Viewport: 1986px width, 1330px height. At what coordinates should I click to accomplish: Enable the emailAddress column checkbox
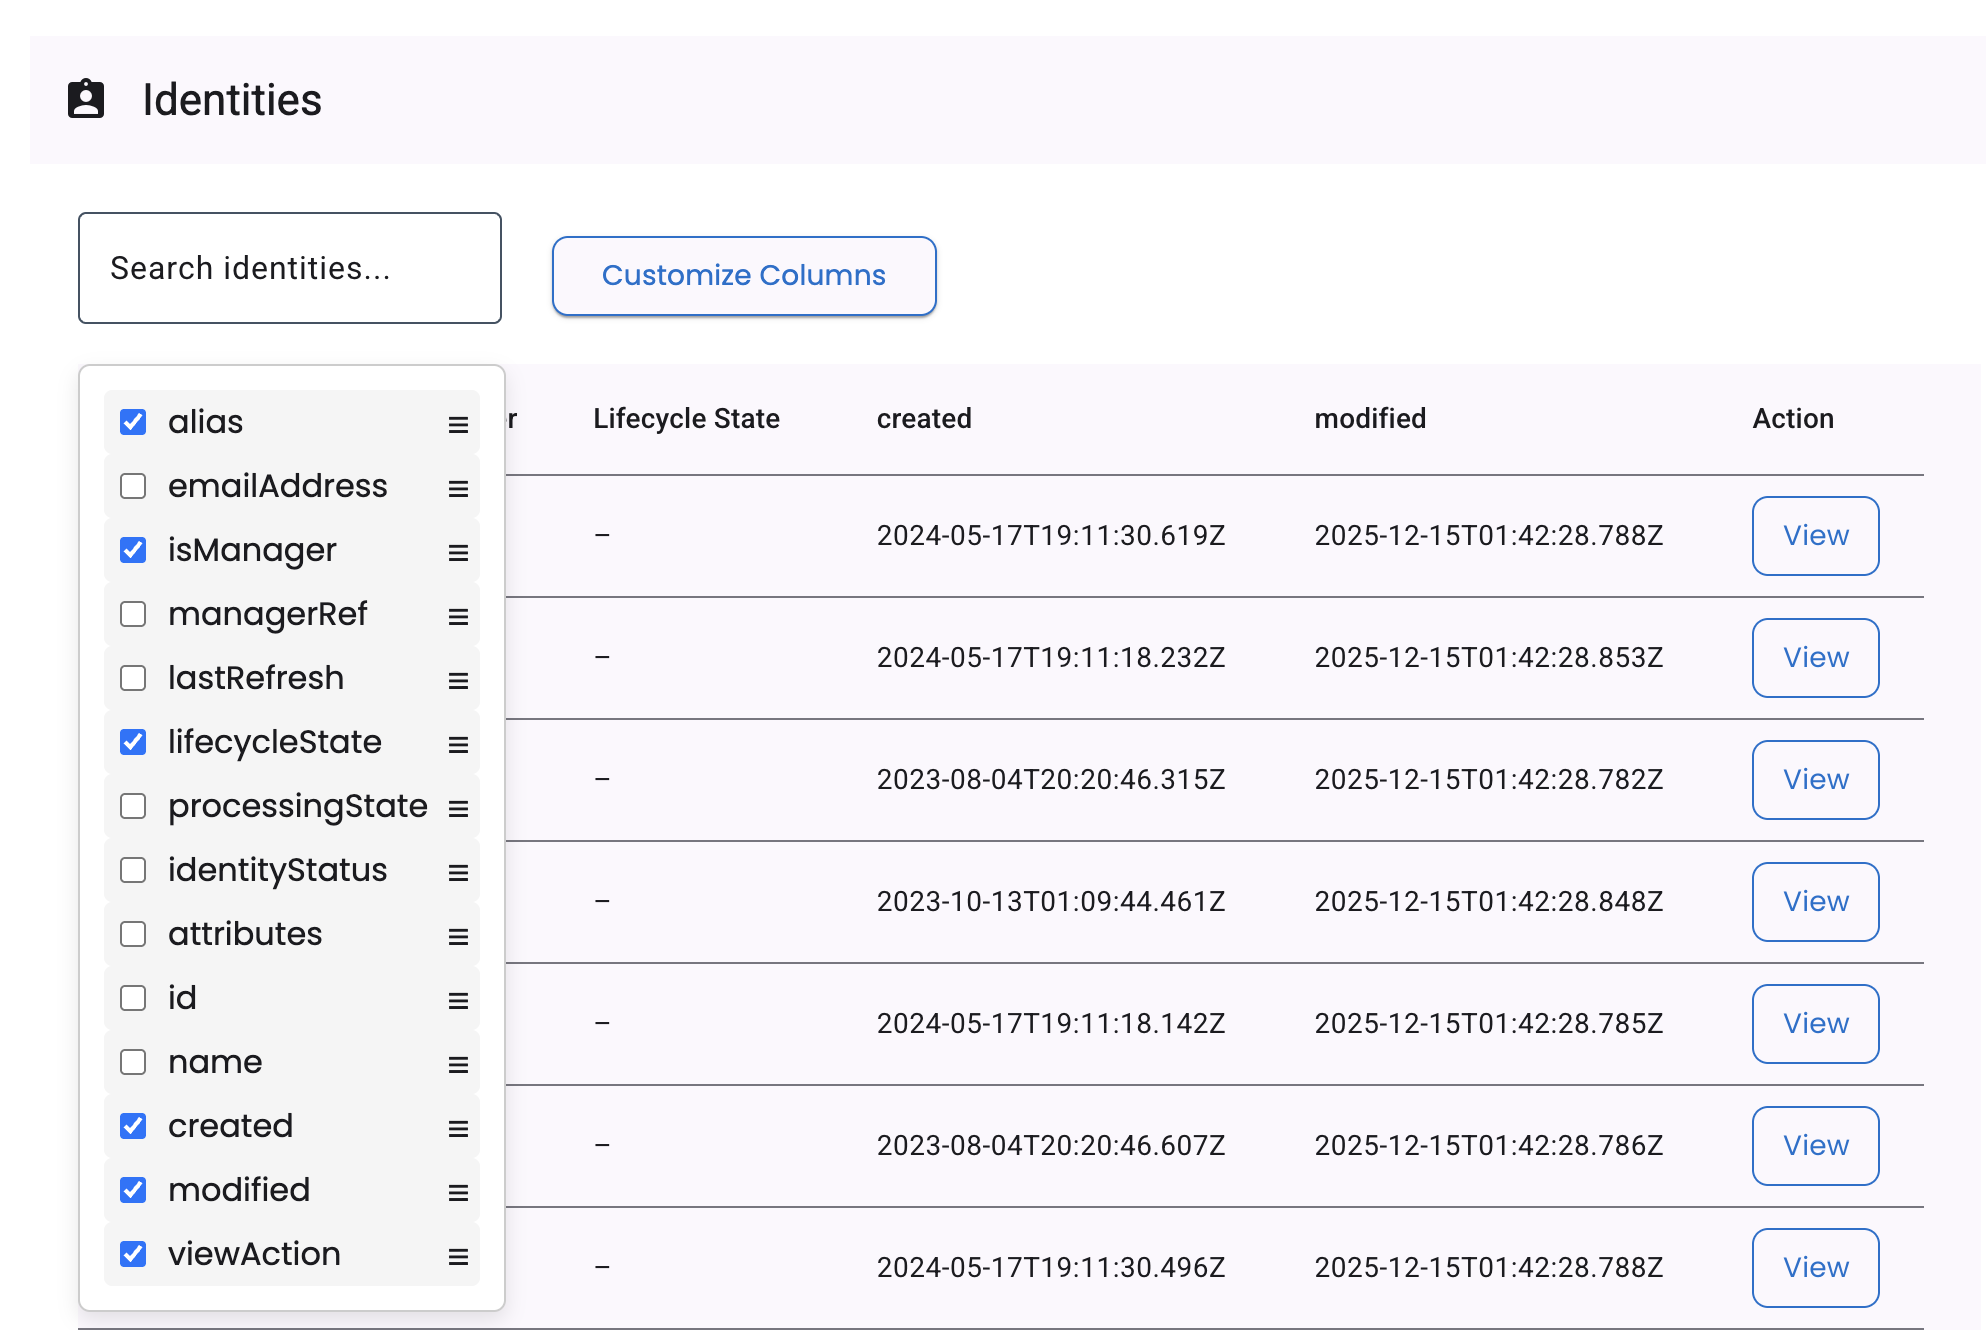click(x=133, y=486)
